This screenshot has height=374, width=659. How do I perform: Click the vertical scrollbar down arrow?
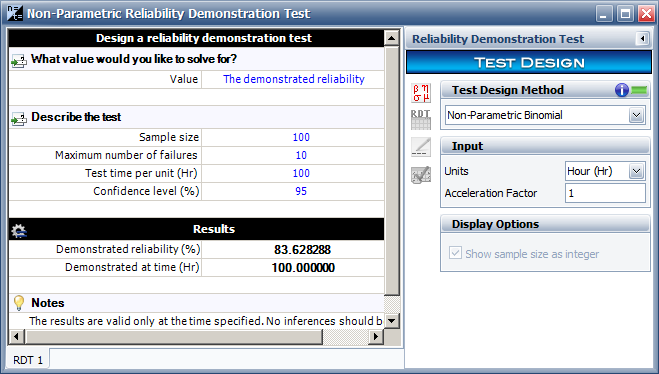coord(392,321)
